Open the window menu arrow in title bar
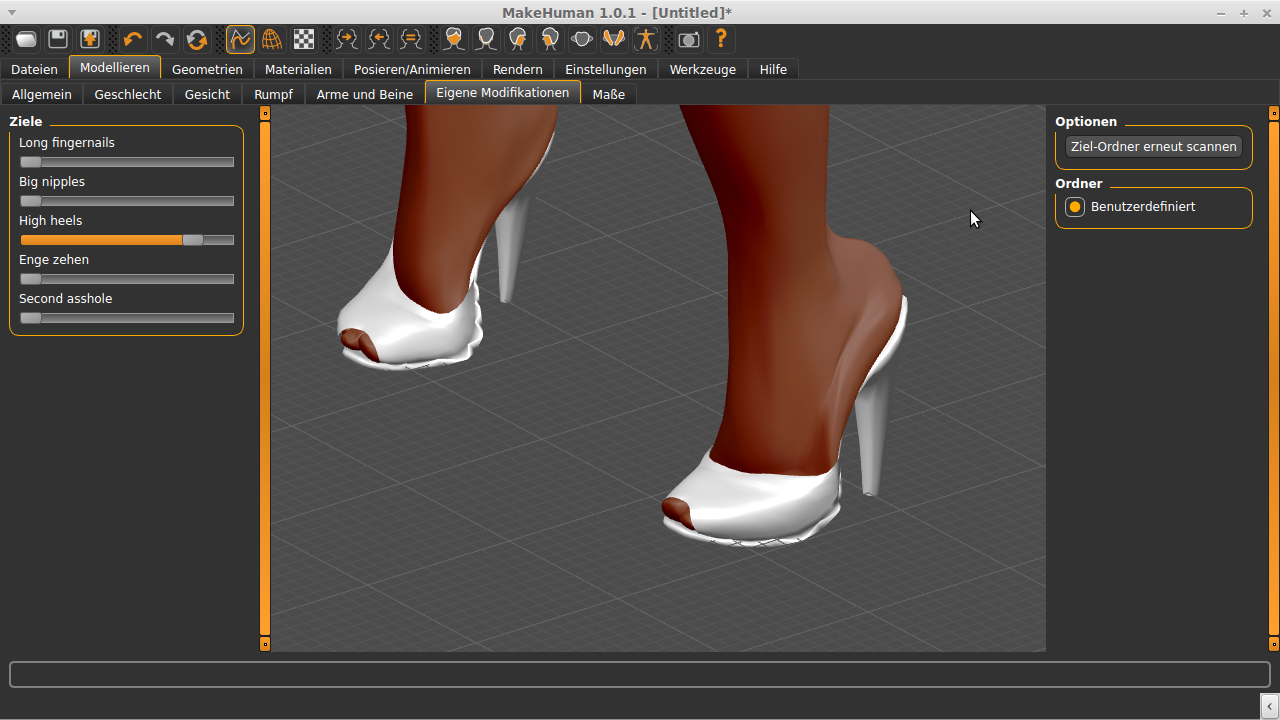Viewport: 1280px width, 720px height. pos(12,12)
